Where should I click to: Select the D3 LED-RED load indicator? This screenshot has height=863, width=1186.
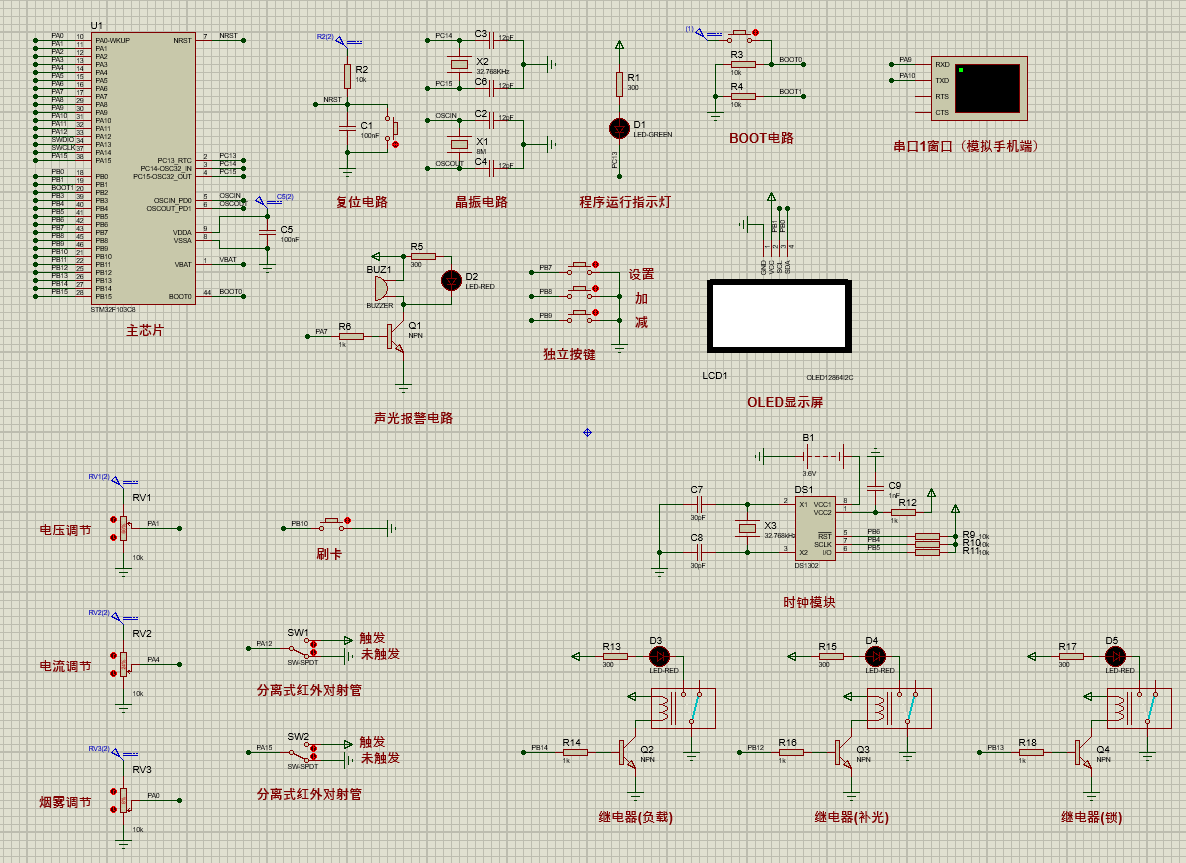660,657
